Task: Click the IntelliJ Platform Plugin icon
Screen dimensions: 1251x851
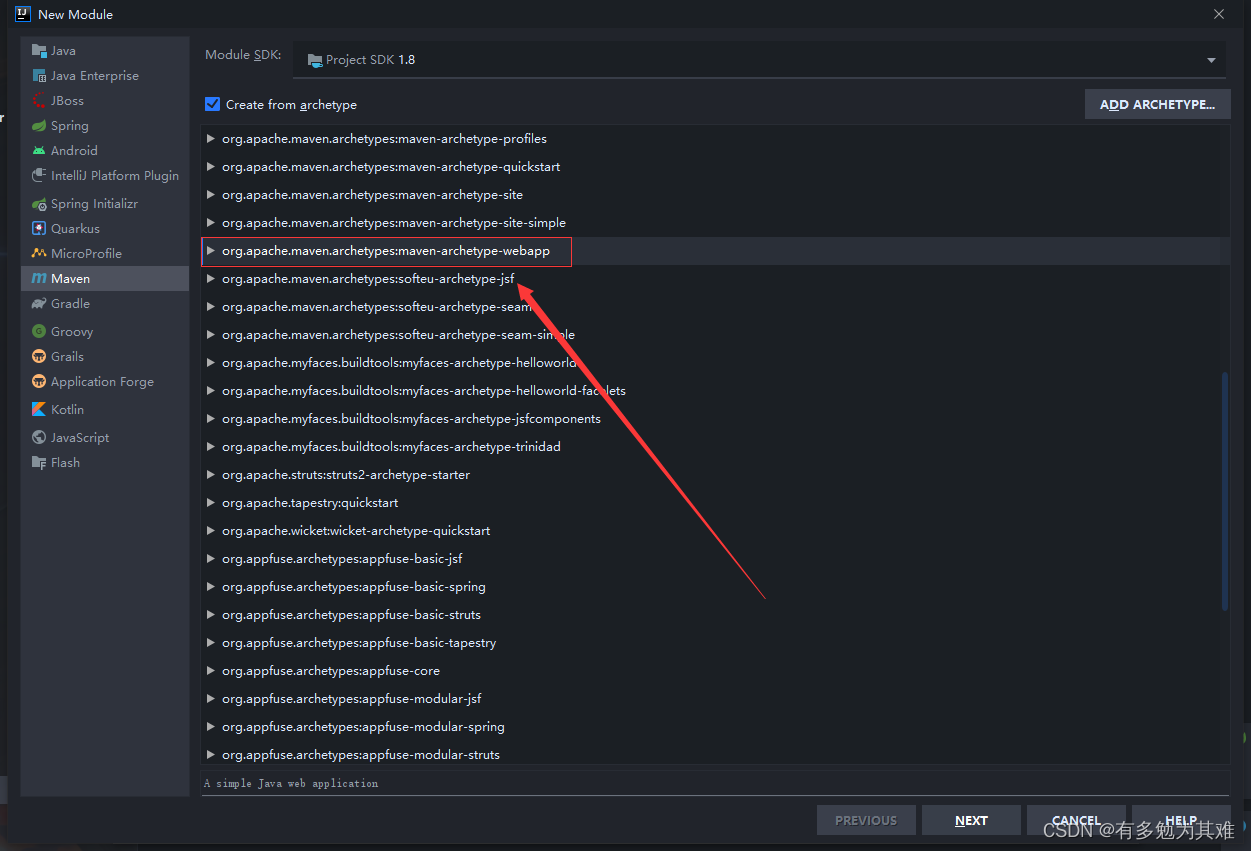Action: 39,176
